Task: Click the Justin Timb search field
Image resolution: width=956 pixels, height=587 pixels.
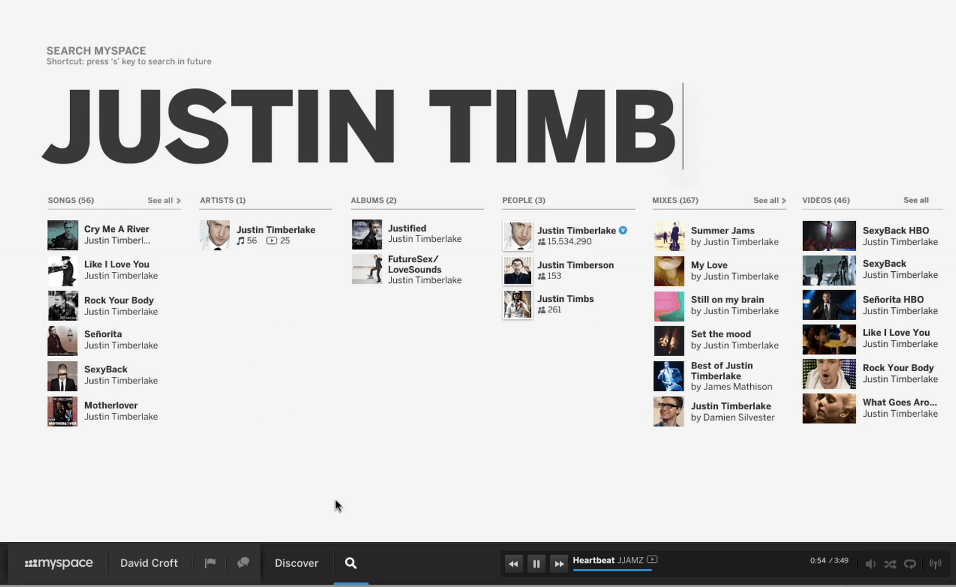Action: (363, 126)
